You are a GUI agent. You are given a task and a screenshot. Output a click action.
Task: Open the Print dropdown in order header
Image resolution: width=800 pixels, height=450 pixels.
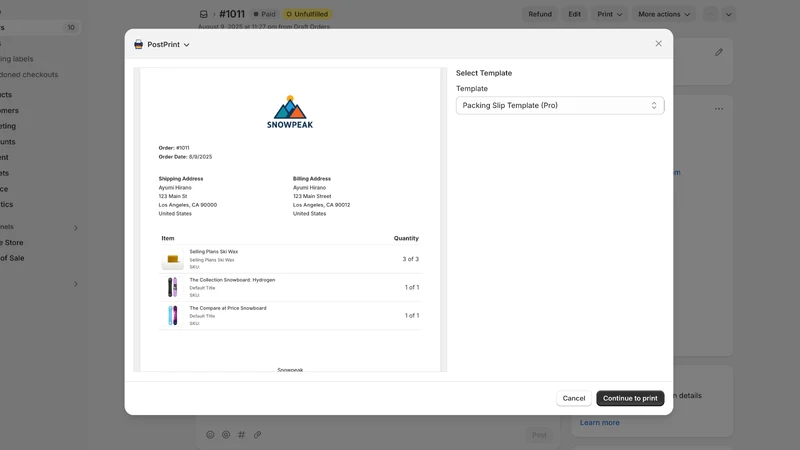pyautogui.click(x=610, y=14)
